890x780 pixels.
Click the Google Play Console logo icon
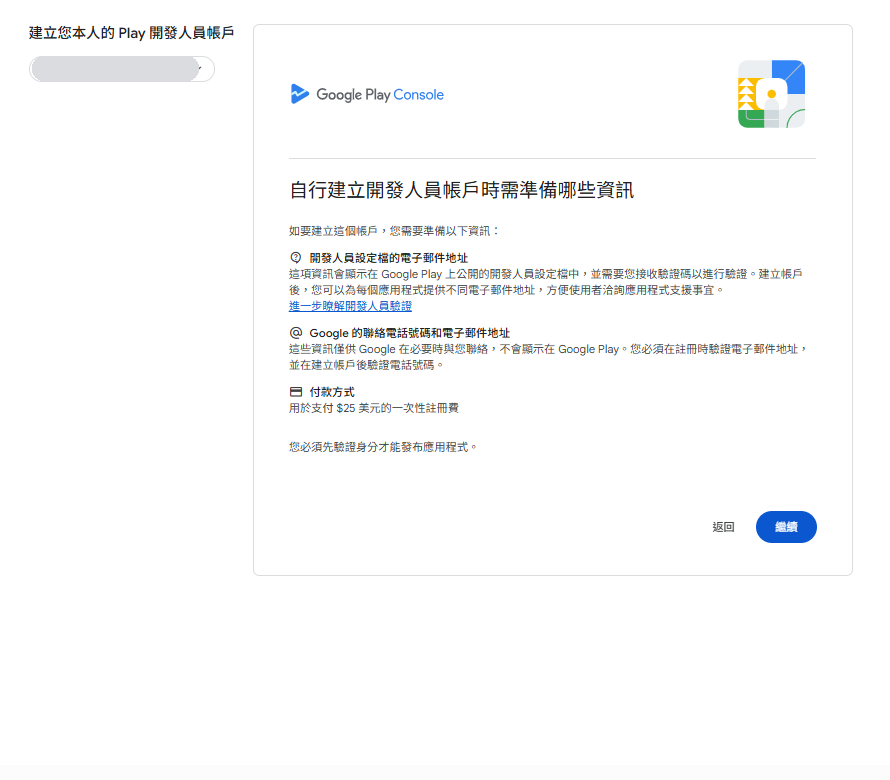point(300,94)
